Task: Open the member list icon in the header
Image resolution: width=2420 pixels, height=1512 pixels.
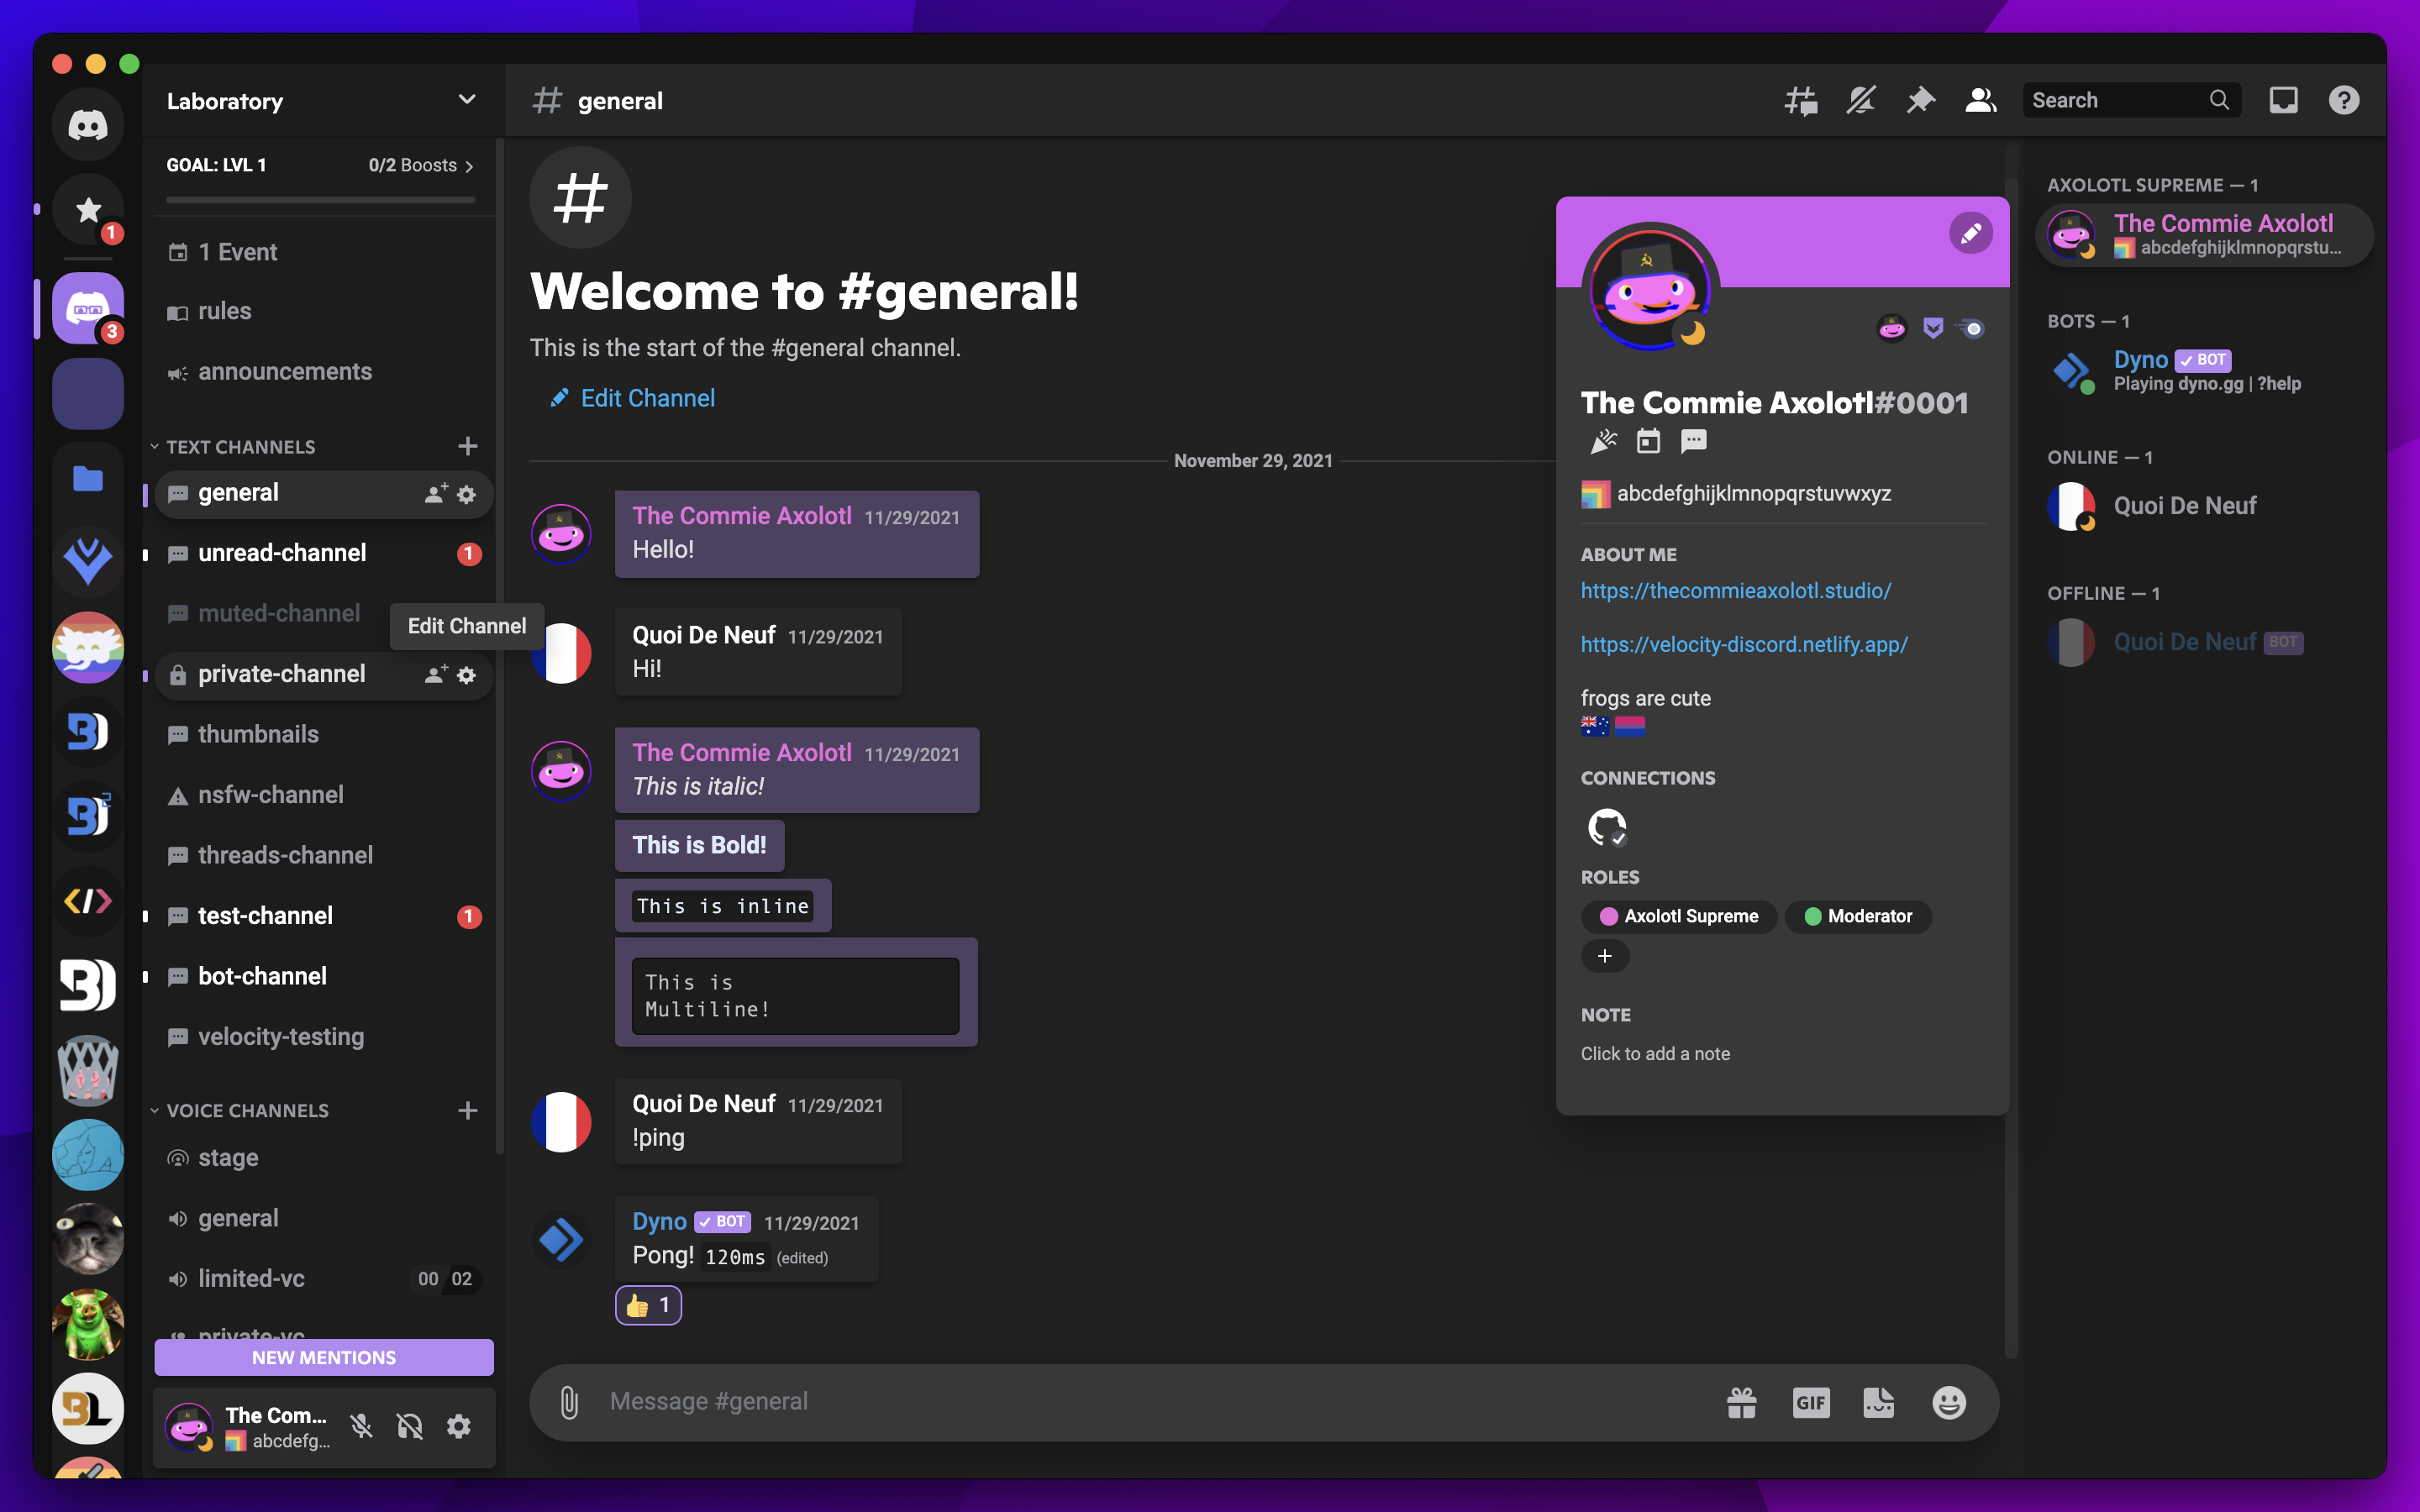Action: (1981, 100)
